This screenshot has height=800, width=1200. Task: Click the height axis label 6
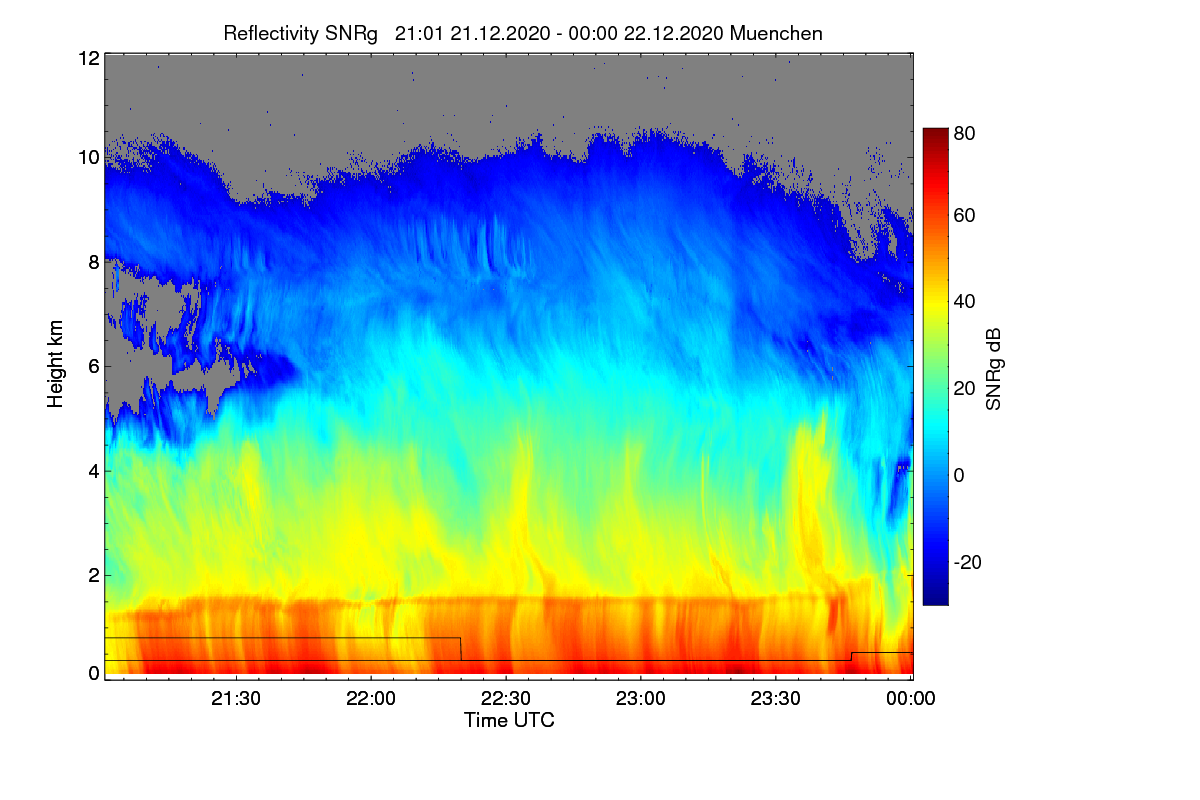(x=93, y=366)
